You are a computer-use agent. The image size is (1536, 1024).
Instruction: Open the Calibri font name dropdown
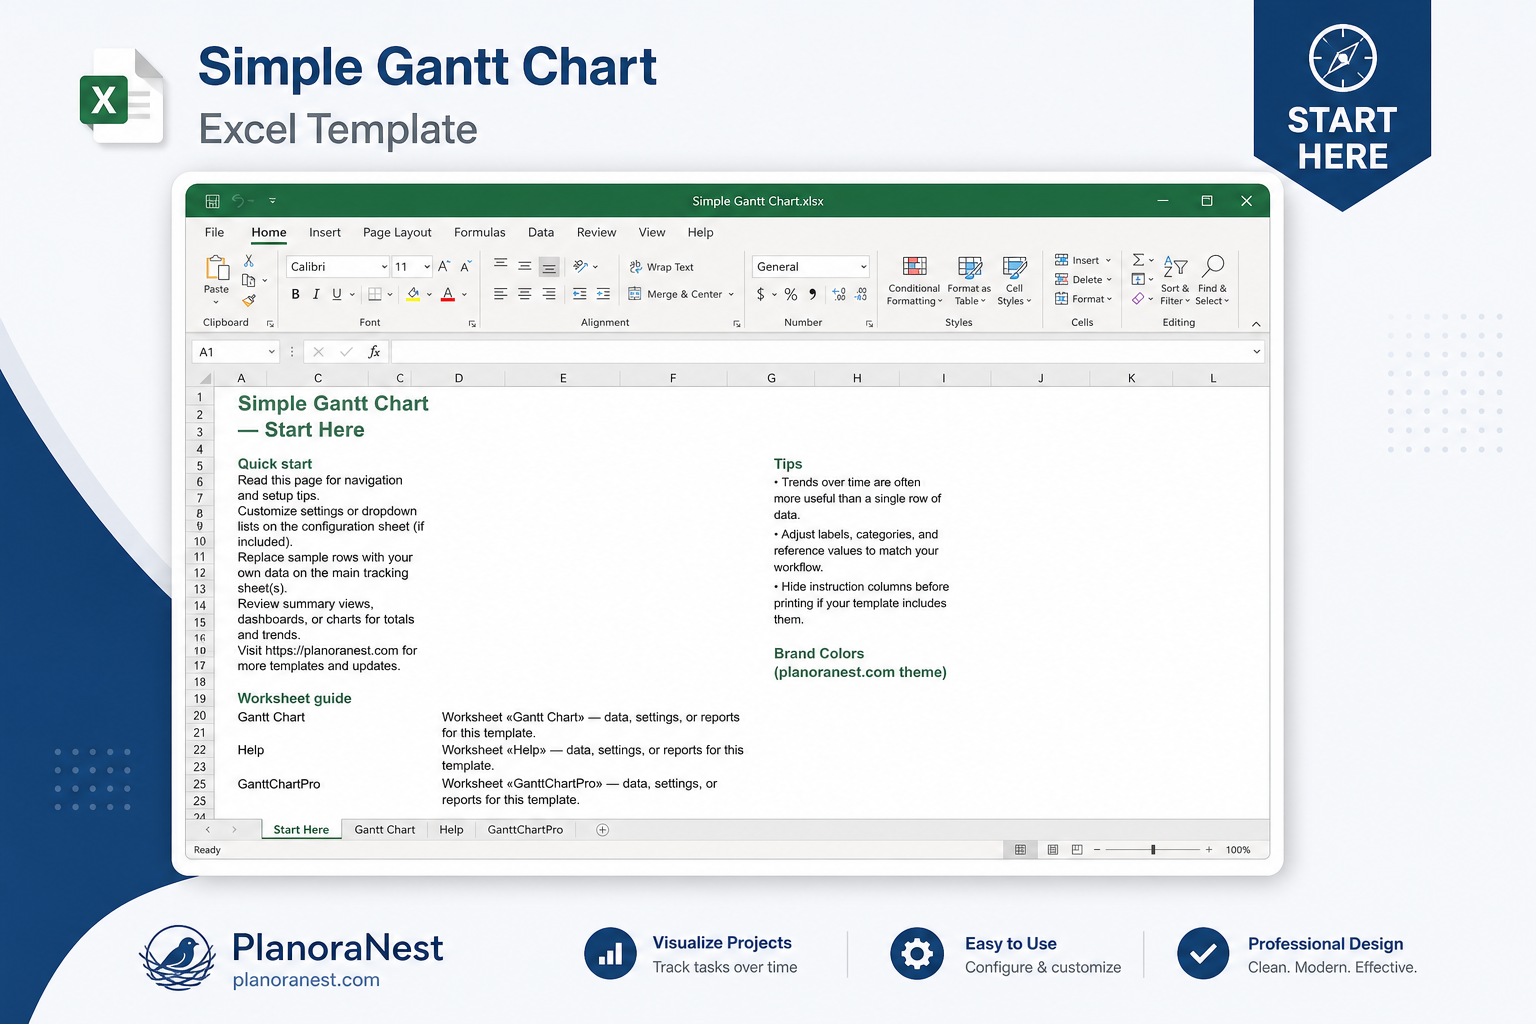(x=384, y=267)
